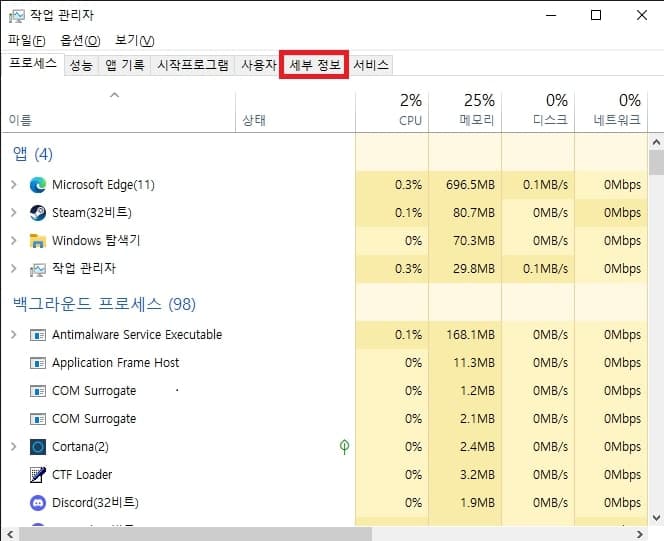Open the 옵션(O) menu
The height and width of the screenshot is (541, 664).
80,41
